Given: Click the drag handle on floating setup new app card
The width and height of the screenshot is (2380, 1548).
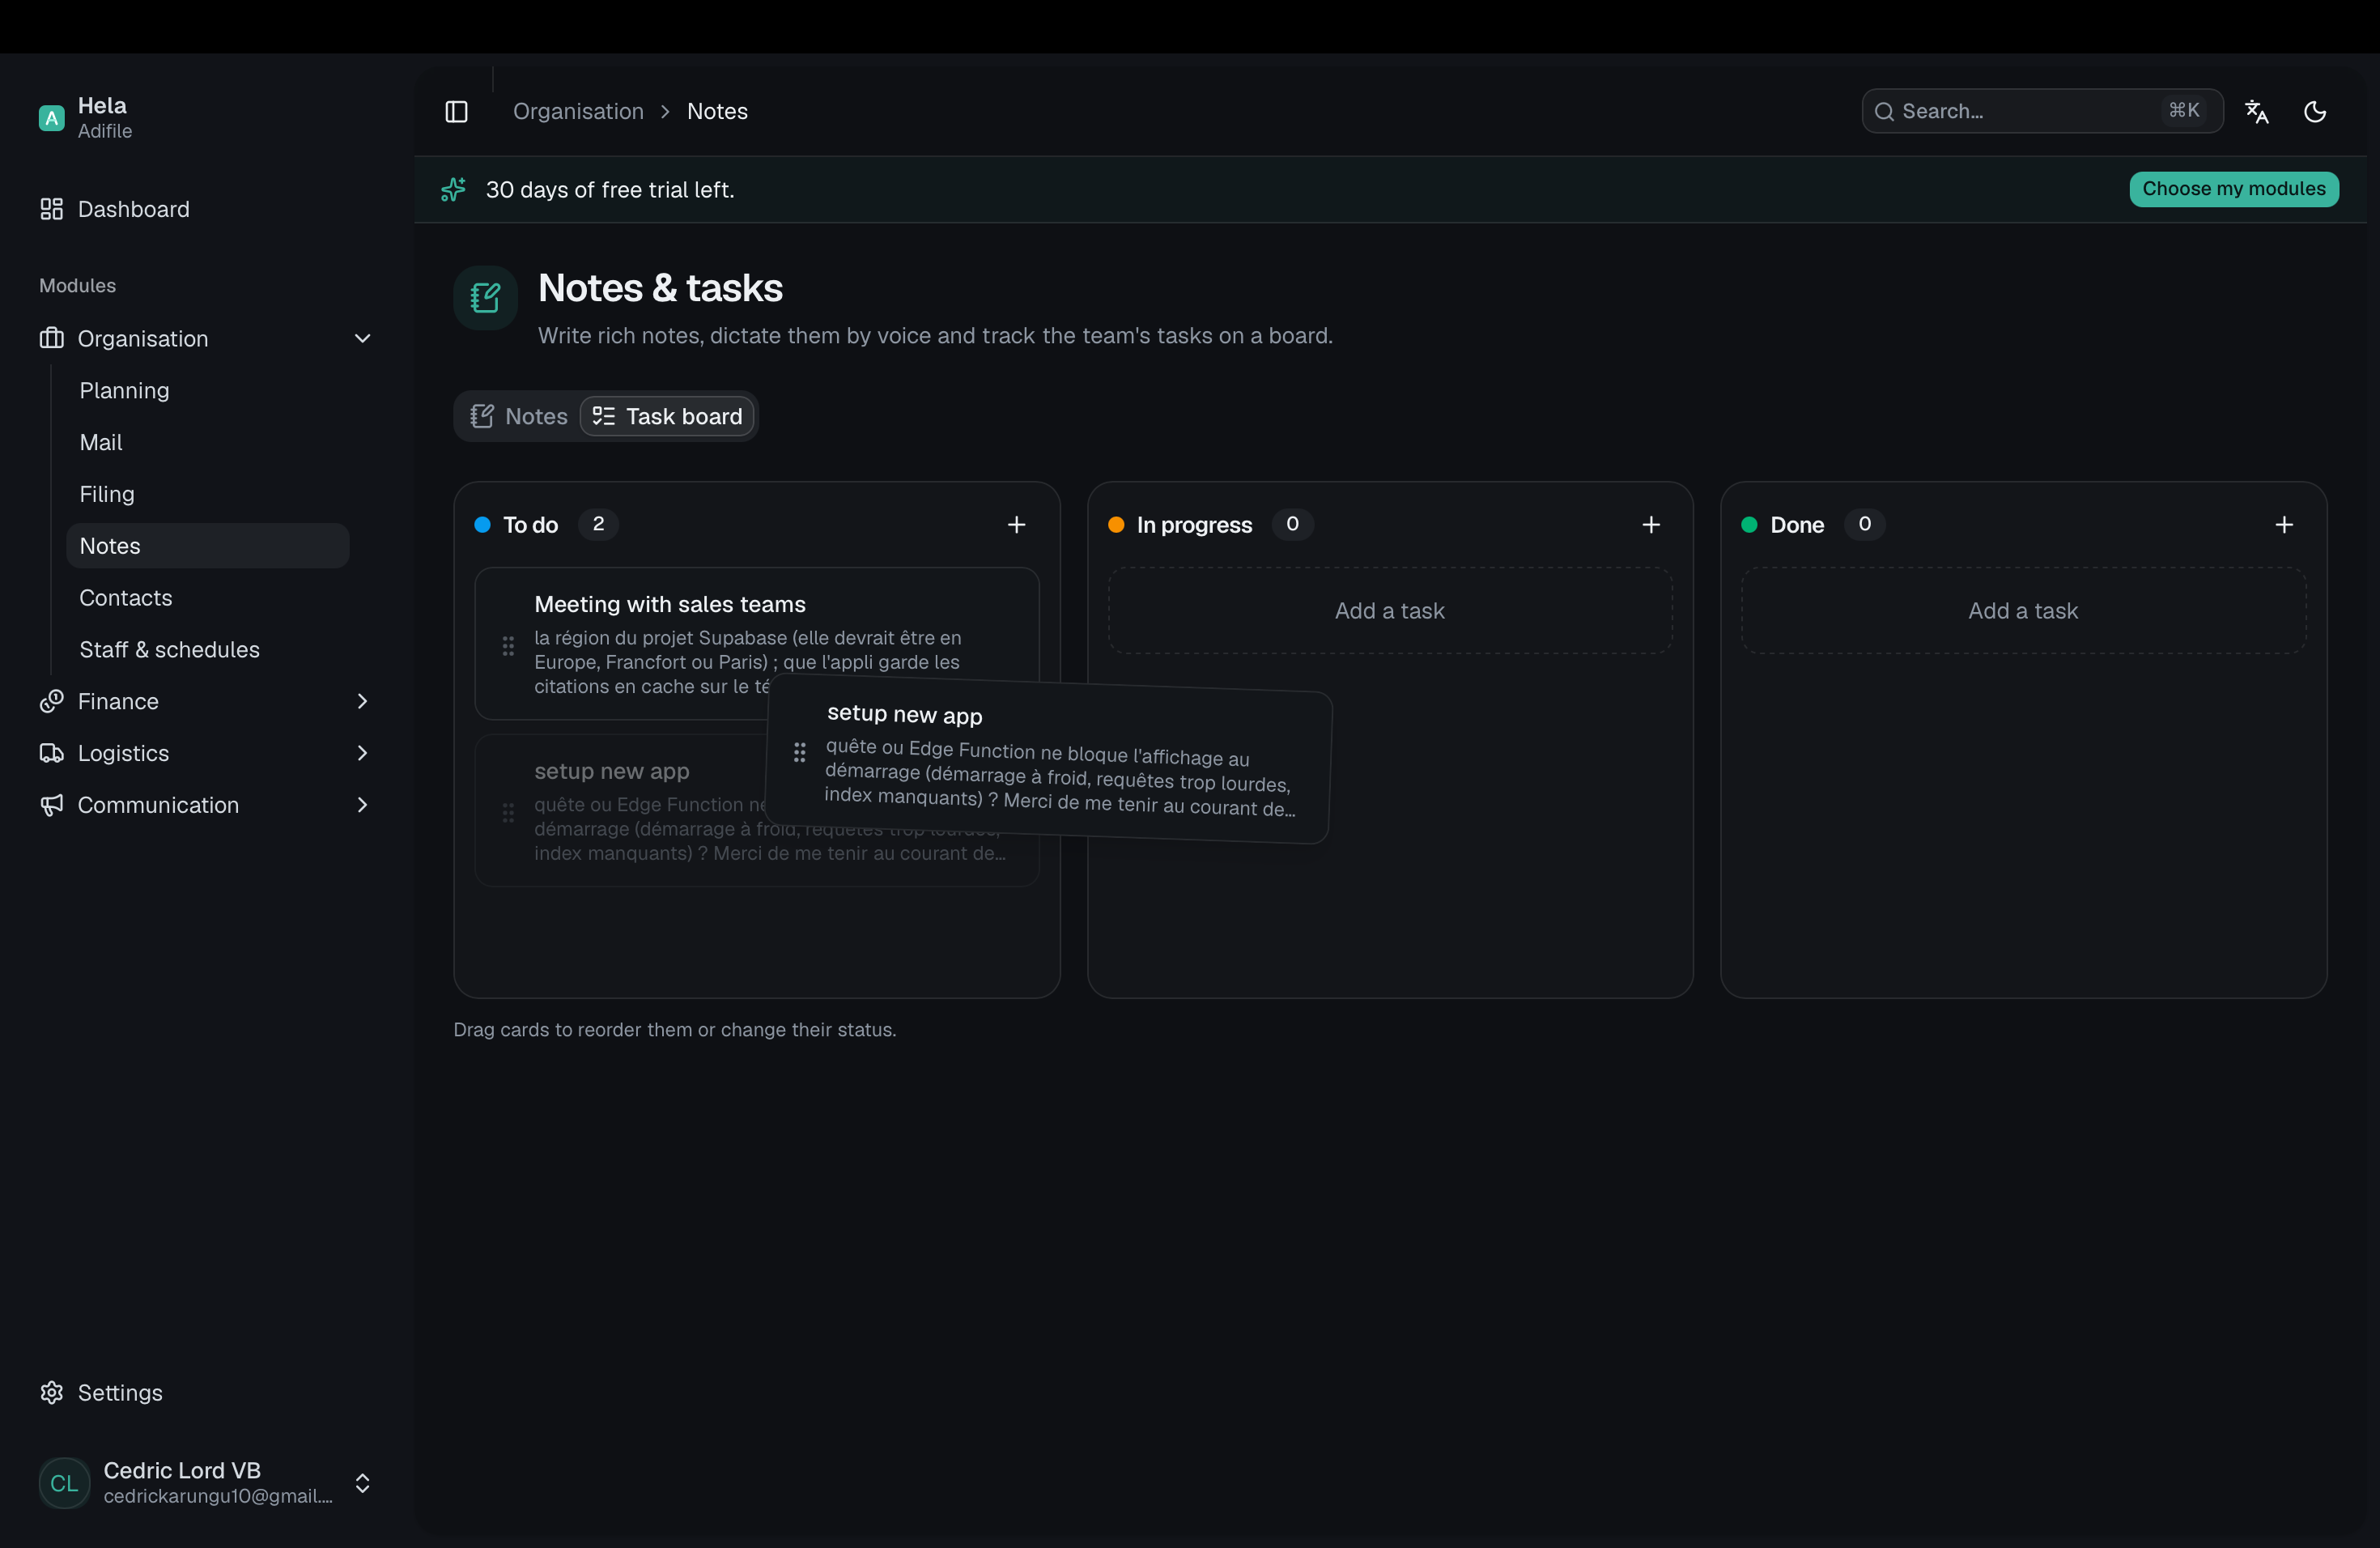Looking at the screenshot, I should click(x=799, y=752).
